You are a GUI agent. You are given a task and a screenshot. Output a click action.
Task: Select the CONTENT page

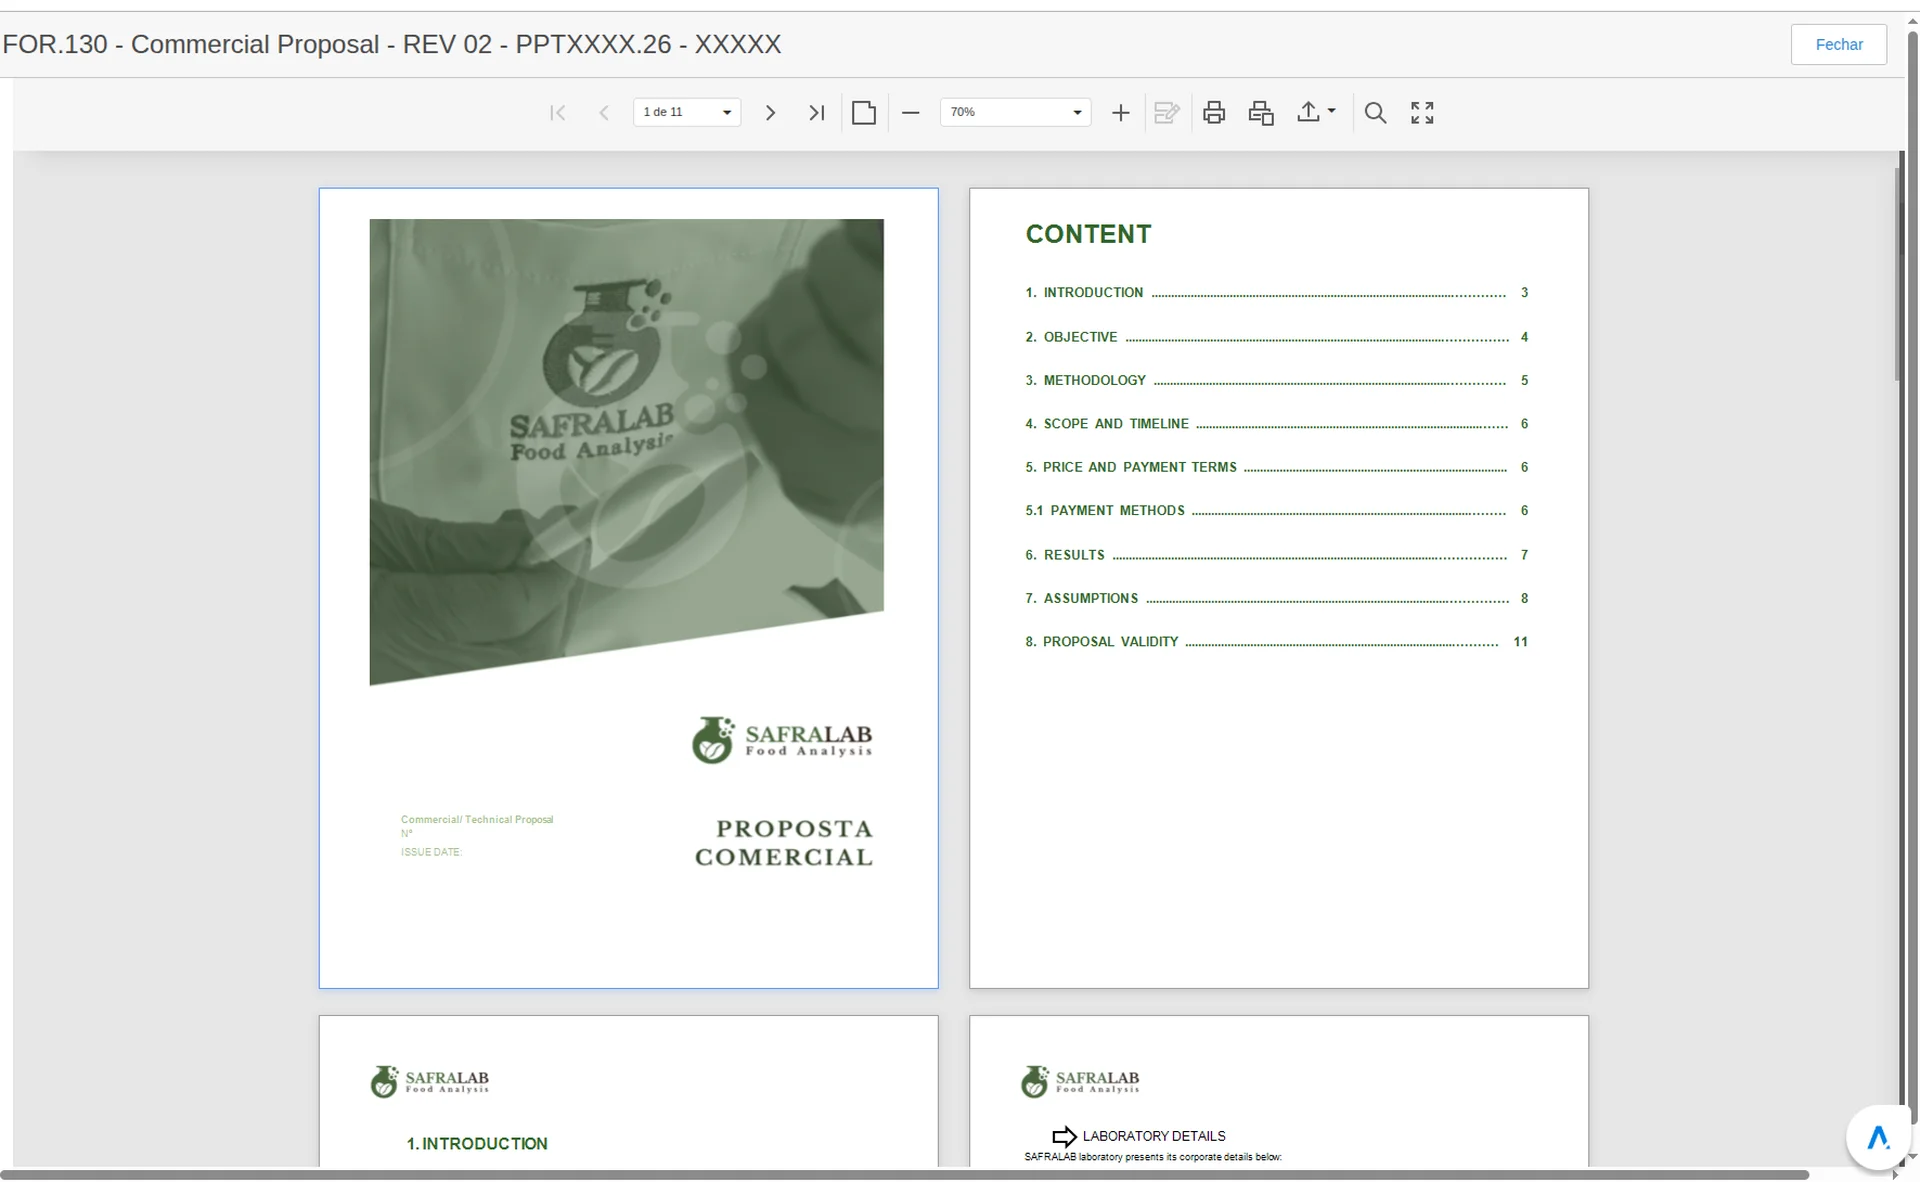tap(1278, 588)
